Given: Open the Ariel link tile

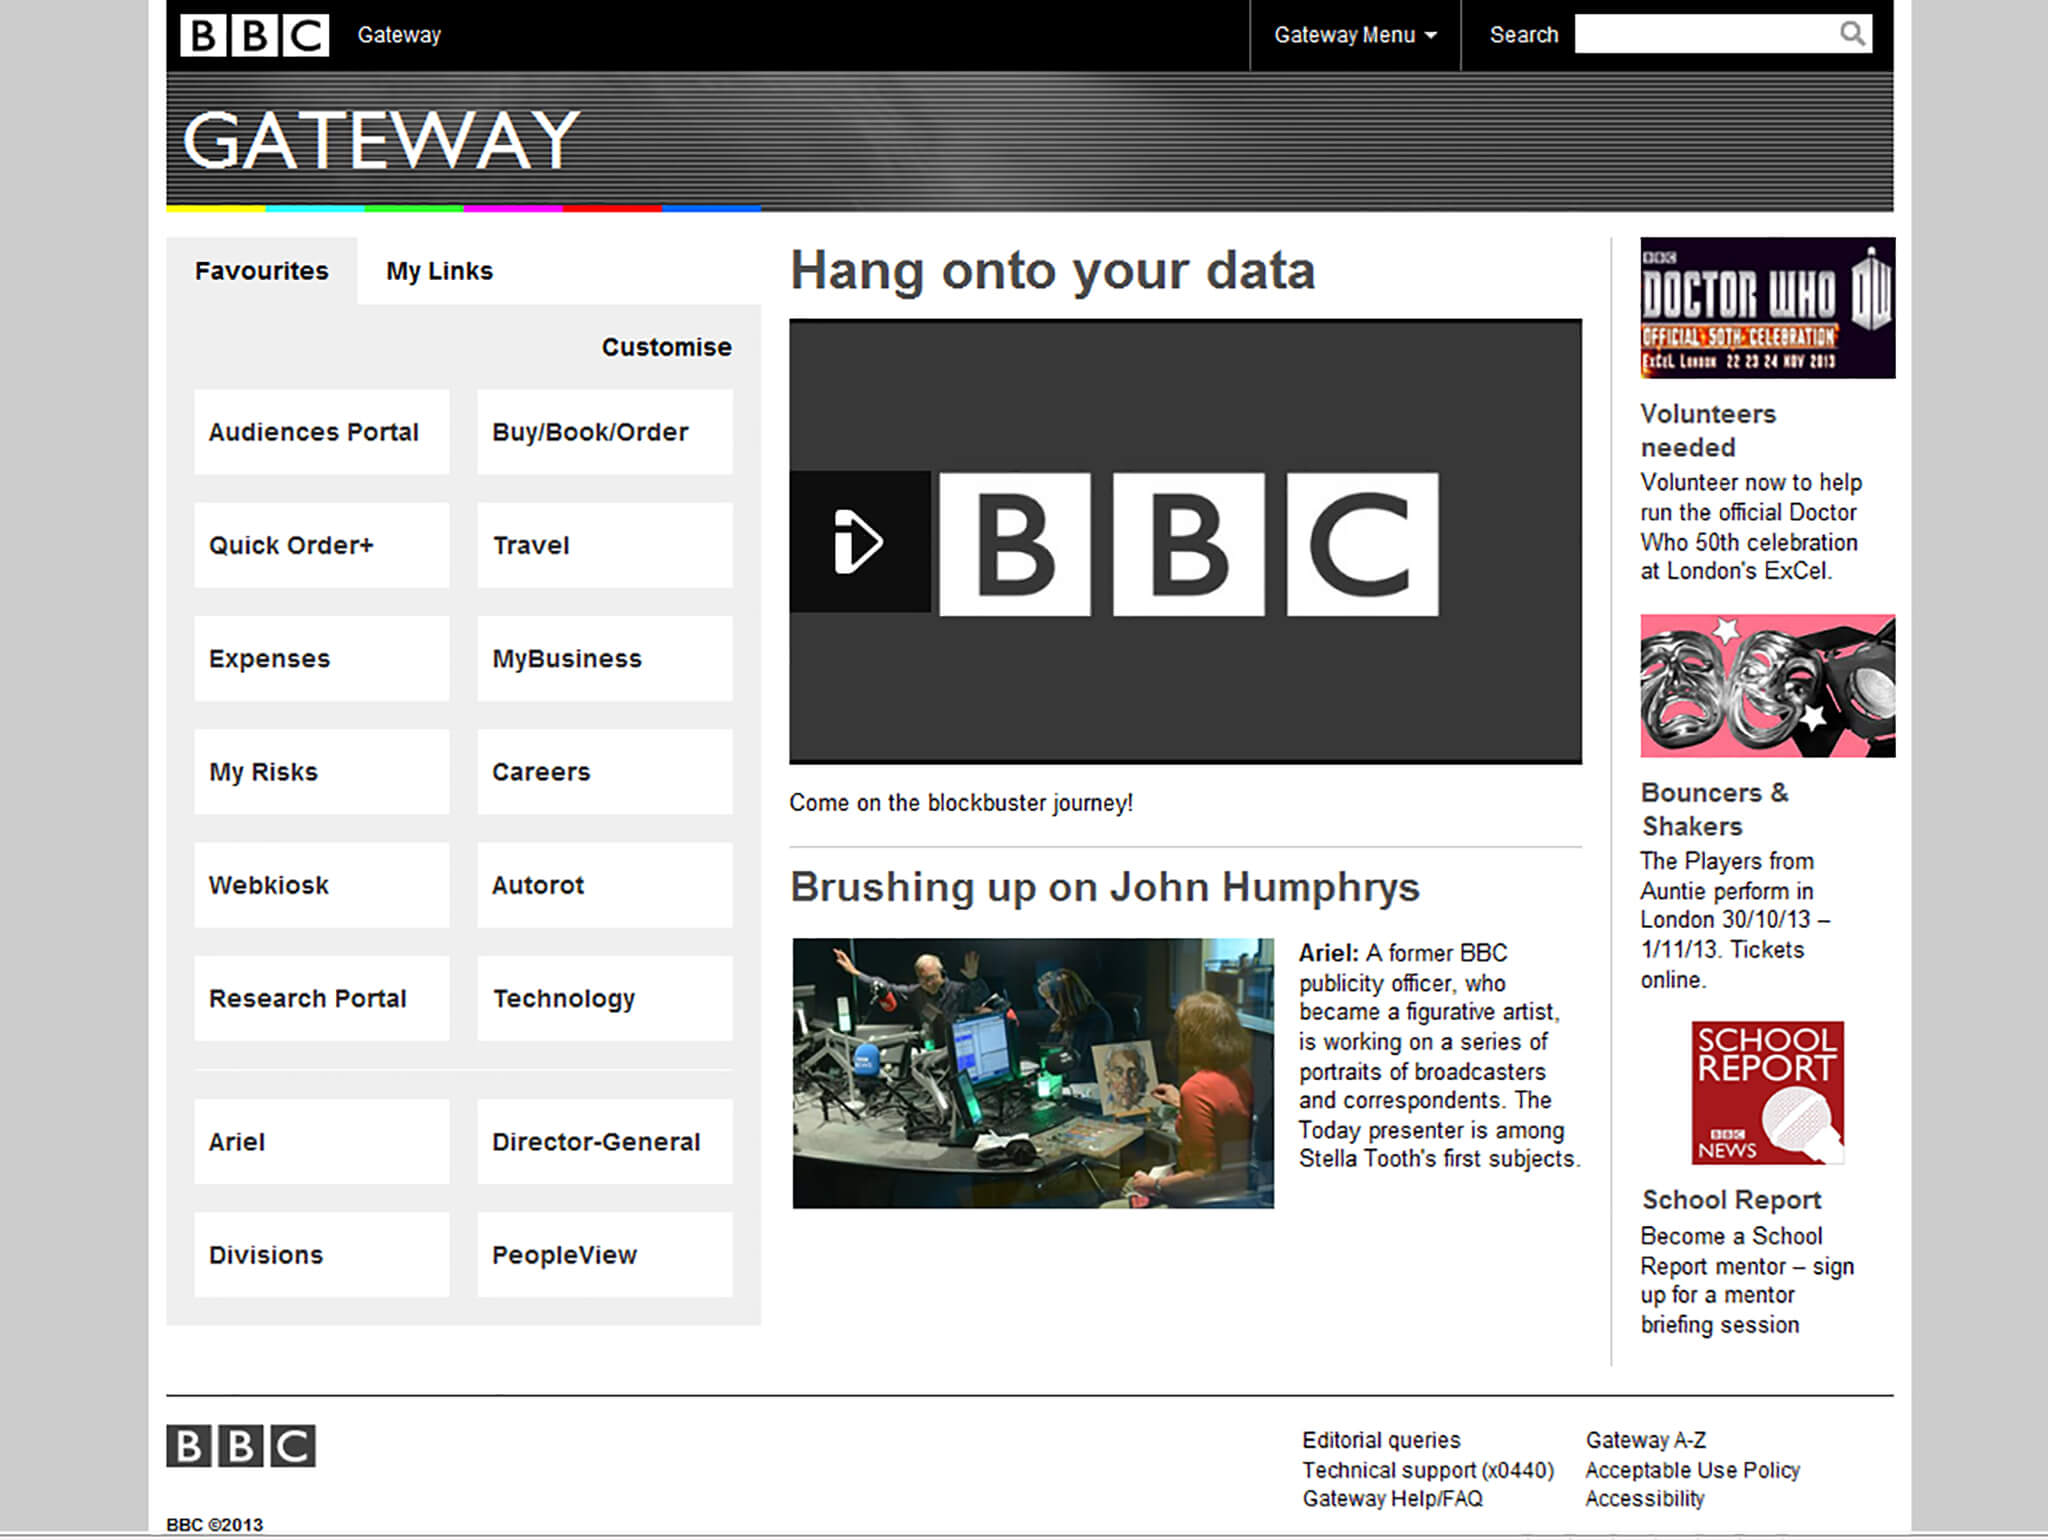Looking at the screenshot, I should coord(322,1142).
